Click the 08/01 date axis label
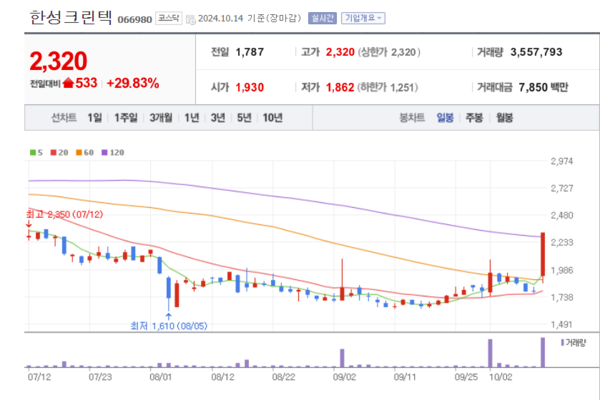This screenshot has height=400, width=600. coord(161,377)
